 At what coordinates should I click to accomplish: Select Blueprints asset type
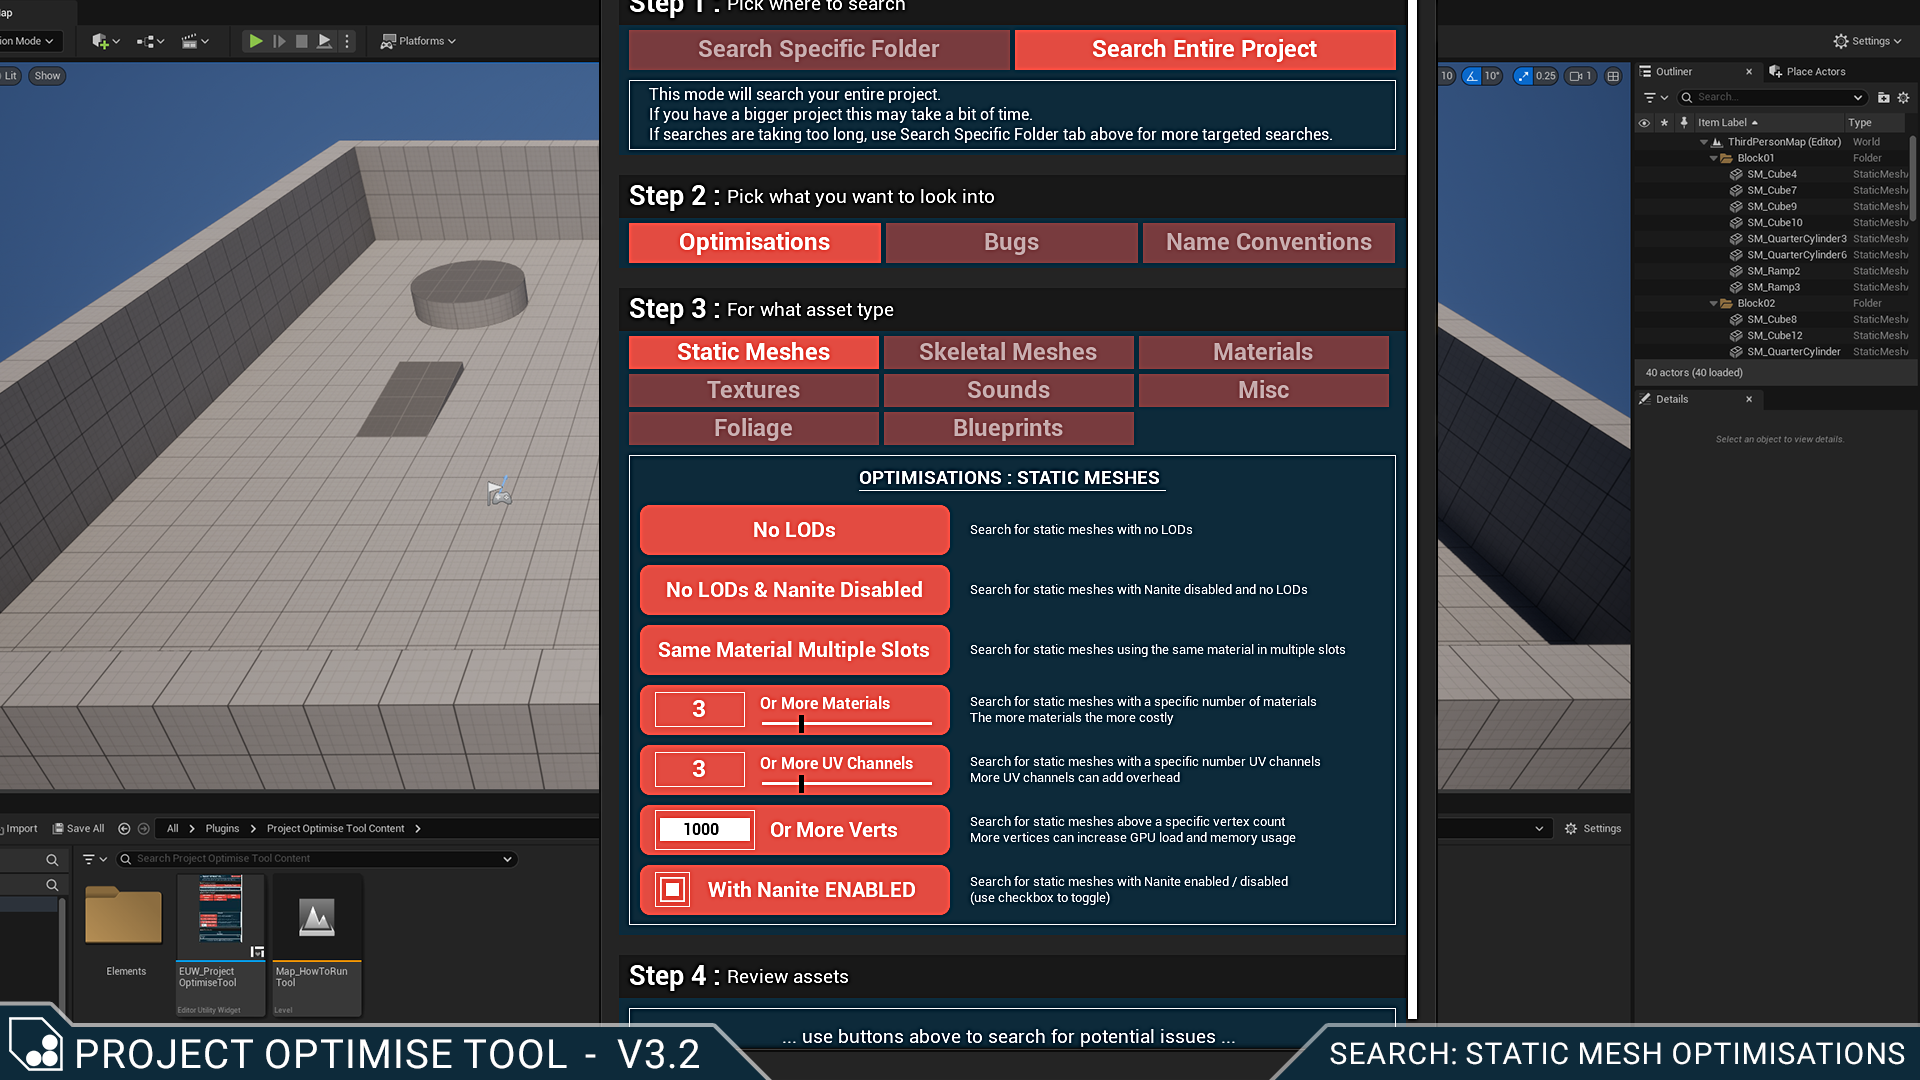coord(1008,428)
